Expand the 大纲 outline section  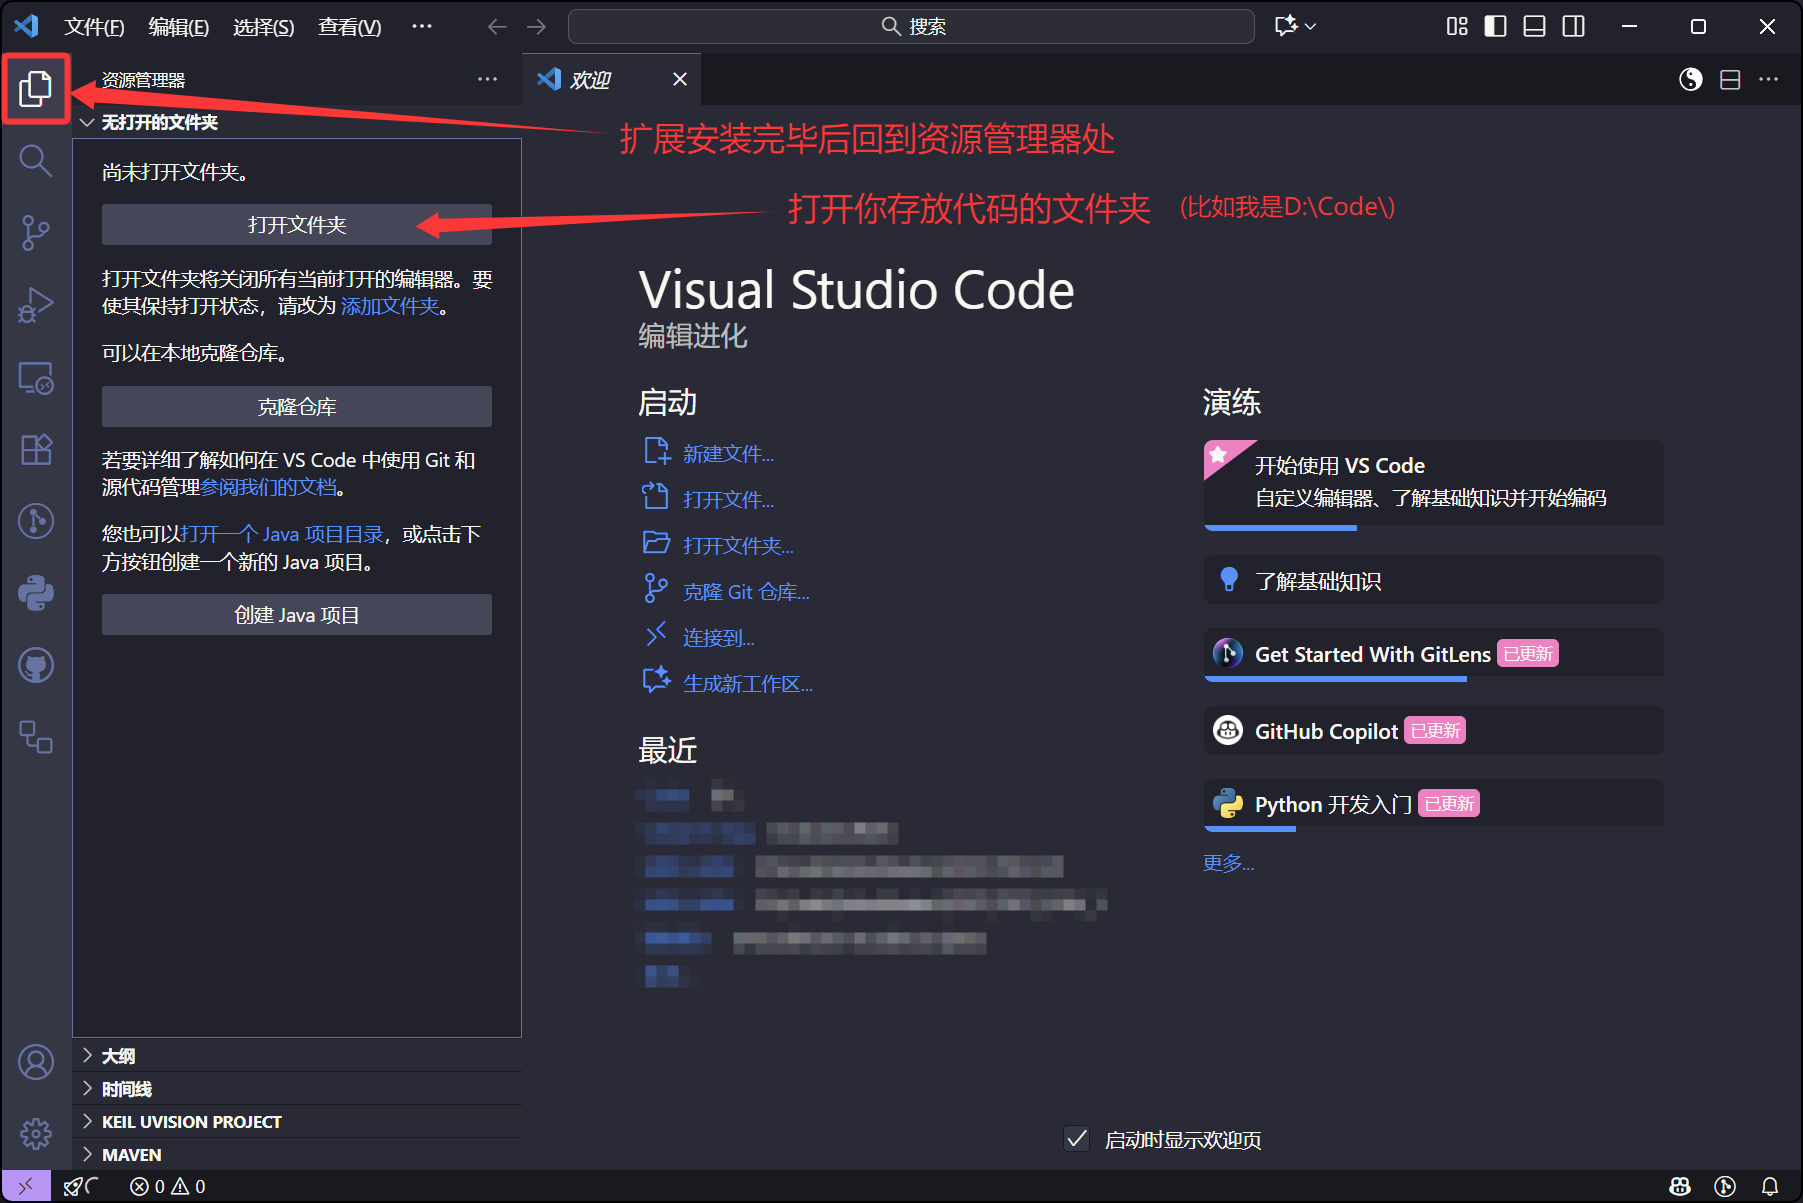[118, 1056]
